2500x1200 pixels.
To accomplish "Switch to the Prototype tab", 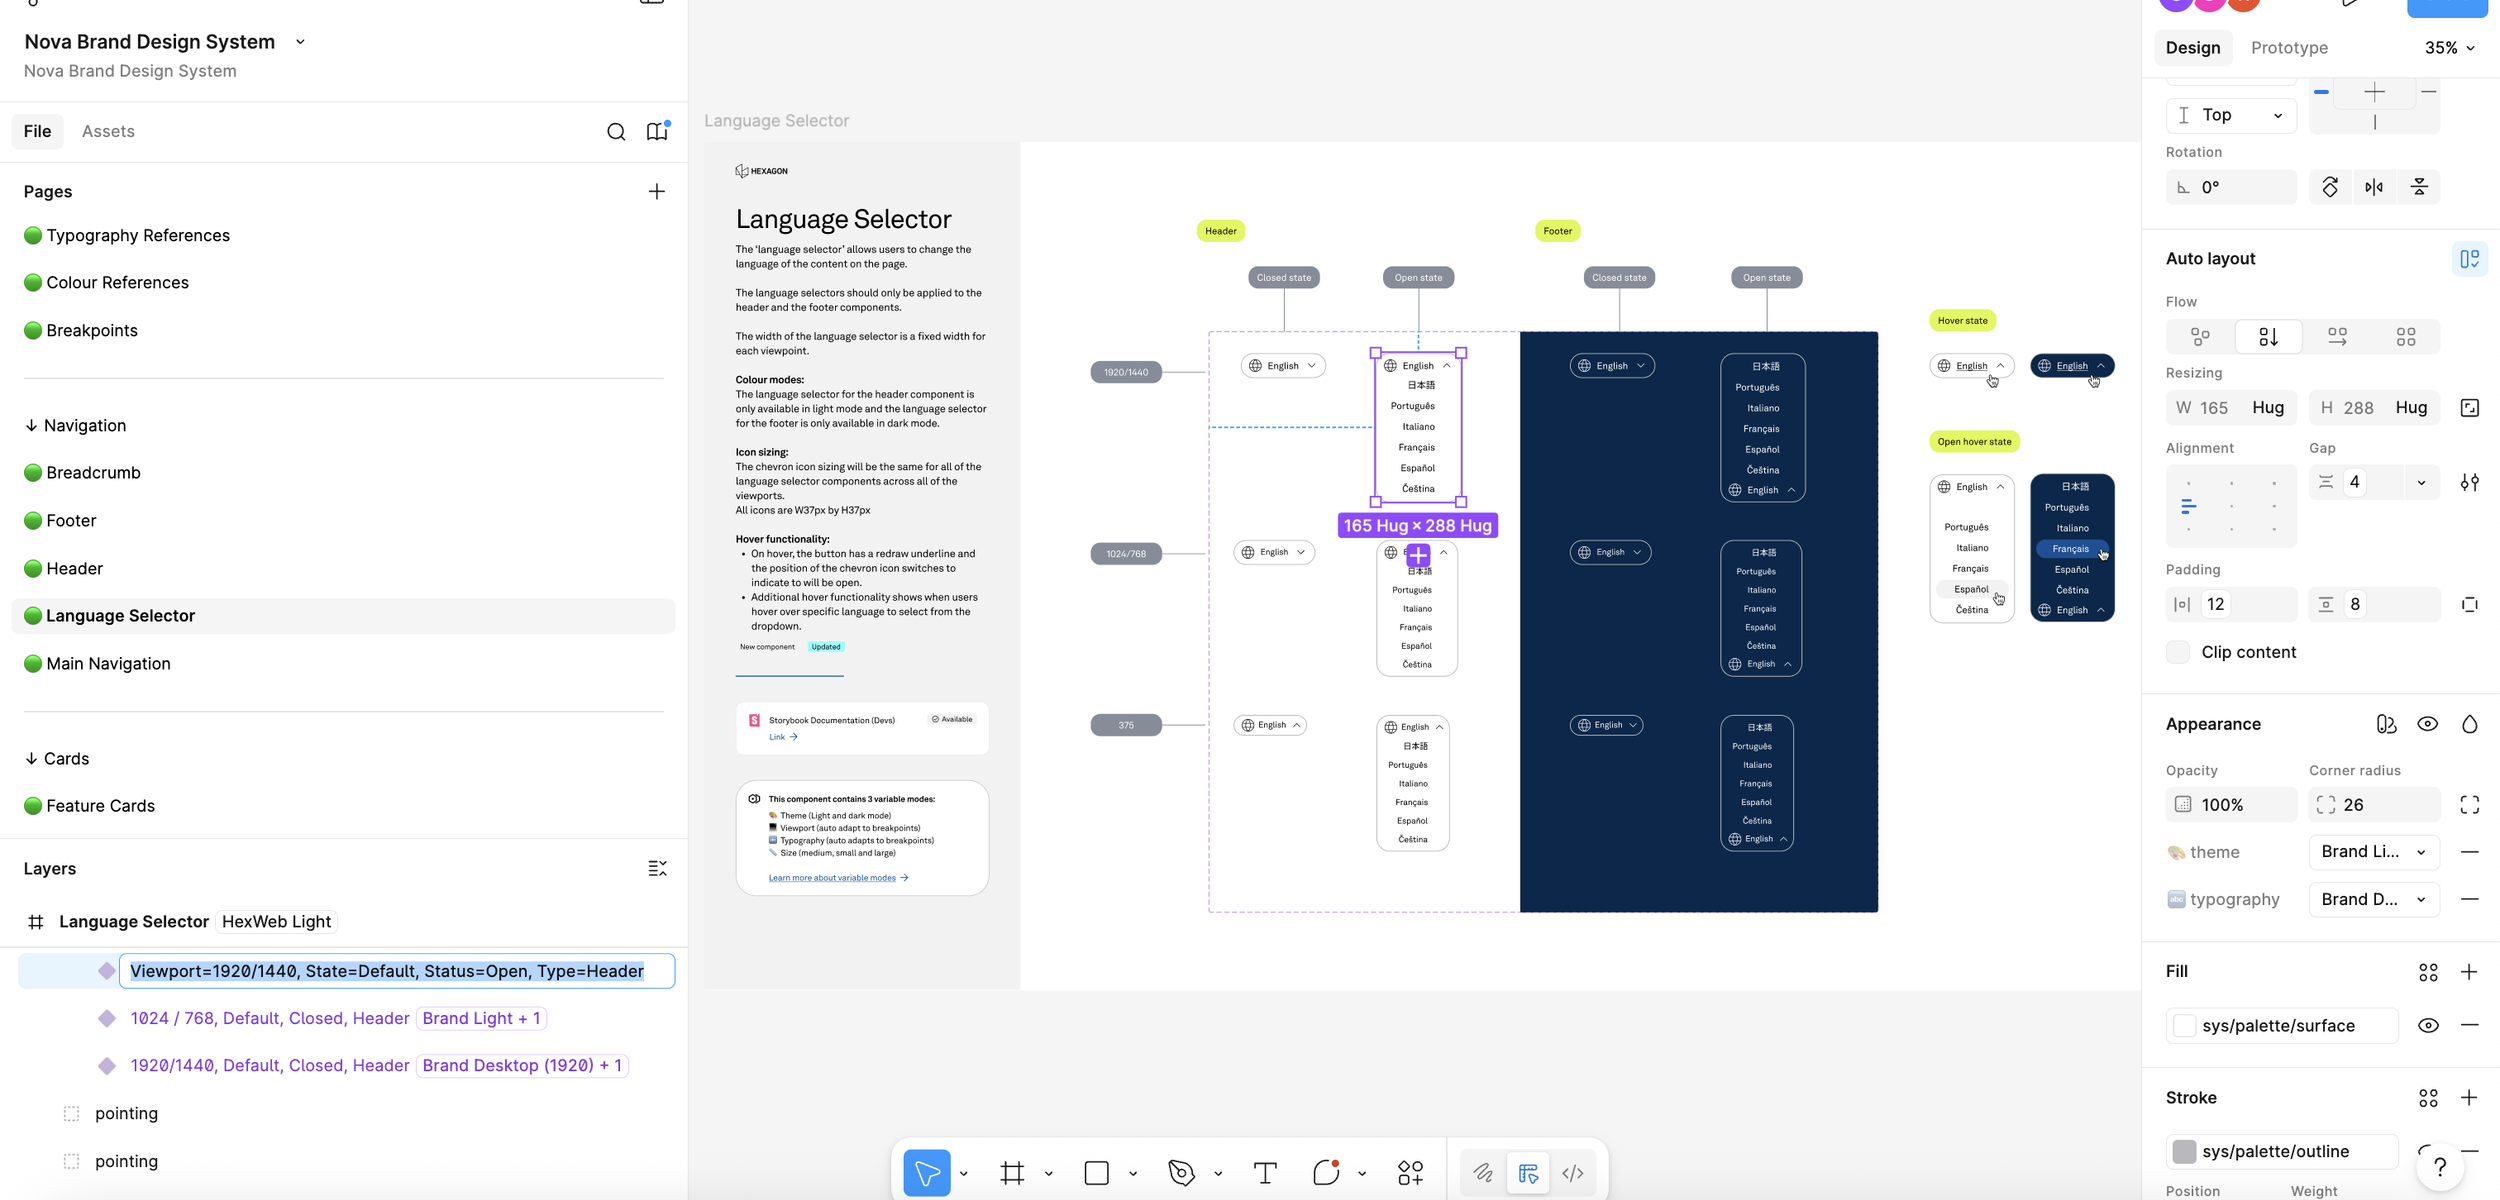I will pos(2289,48).
